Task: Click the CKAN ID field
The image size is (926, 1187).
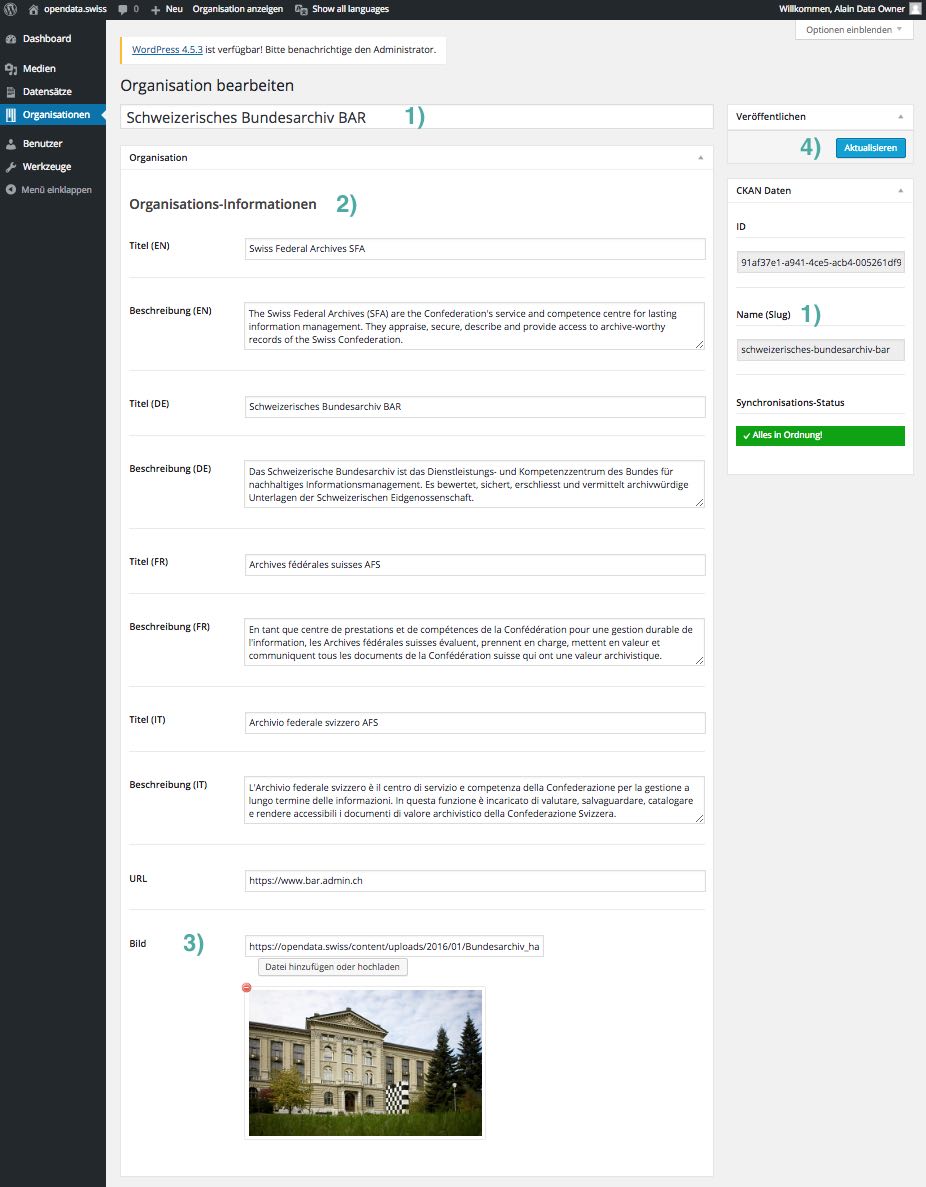Action: point(820,263)
